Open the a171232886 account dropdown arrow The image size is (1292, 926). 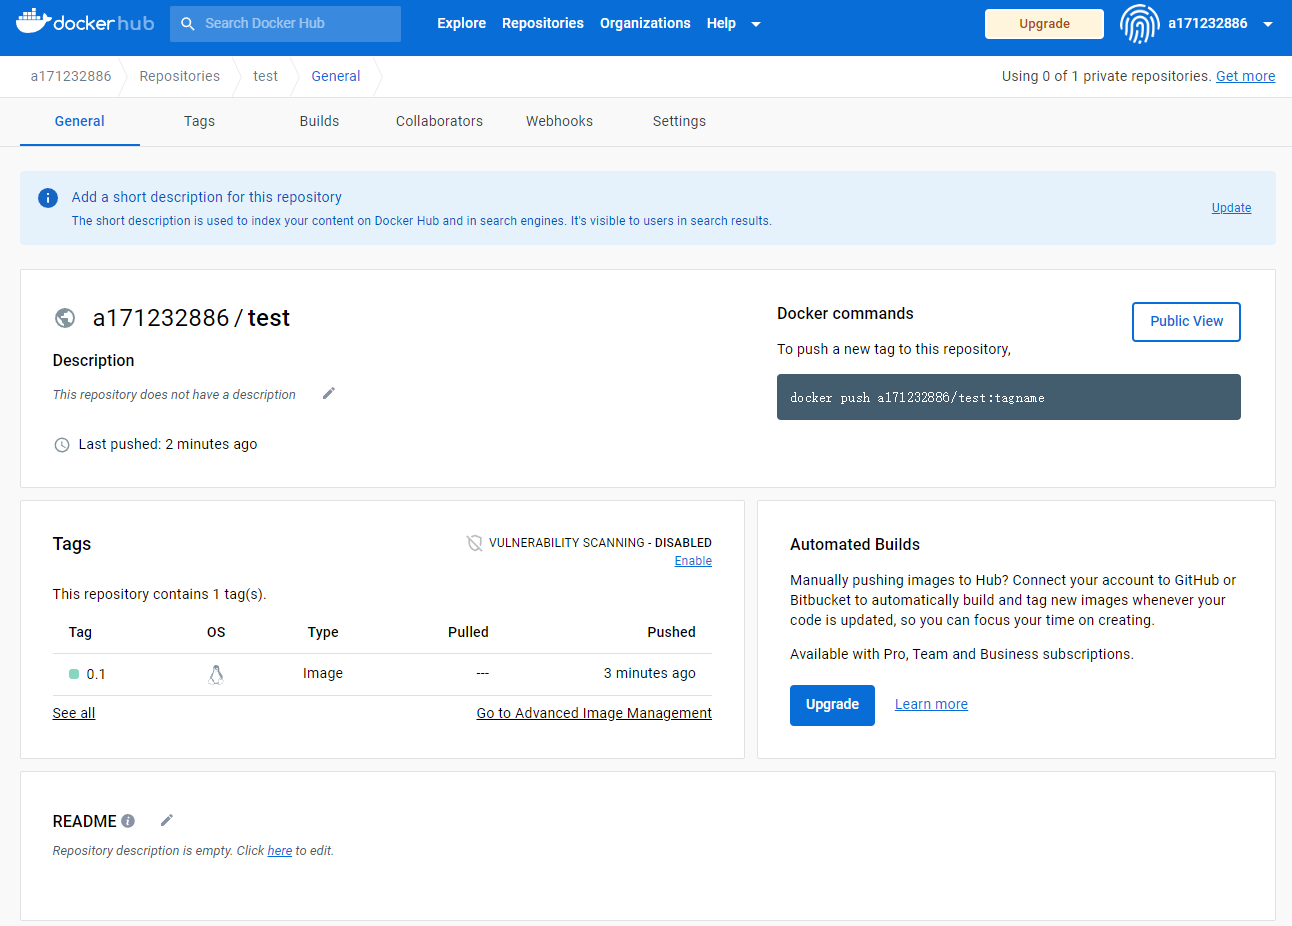pyautogui.click(x=1268, y=24)
